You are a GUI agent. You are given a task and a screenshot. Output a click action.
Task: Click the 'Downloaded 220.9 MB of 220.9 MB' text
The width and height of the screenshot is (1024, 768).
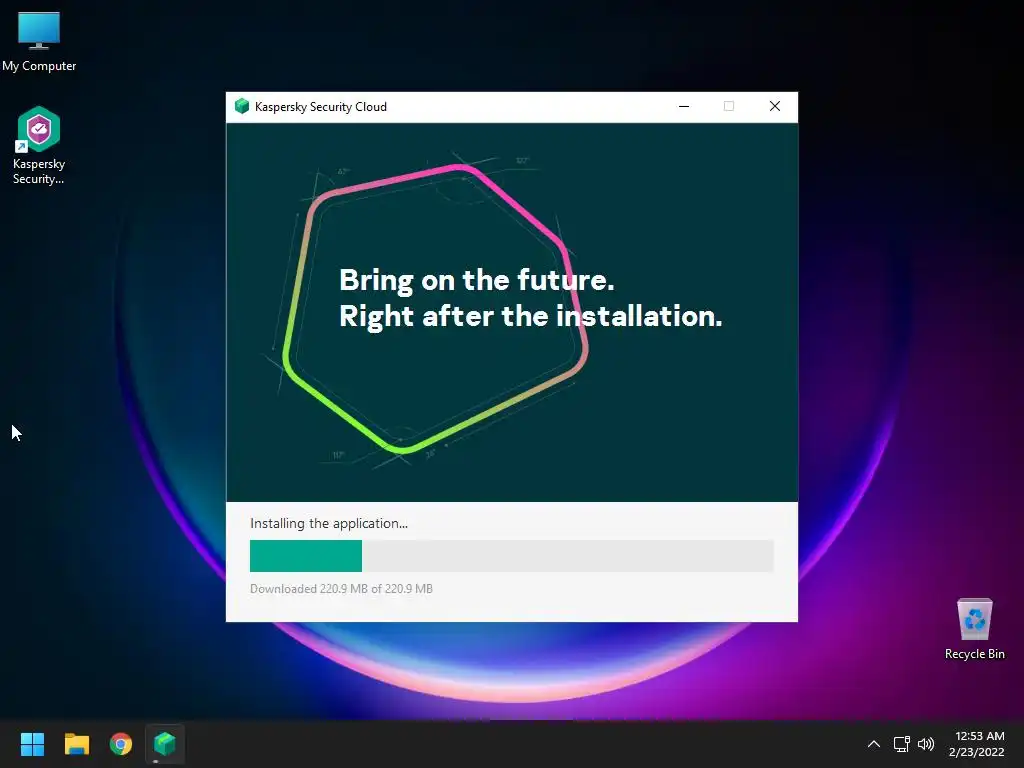(x=341, y=588)
